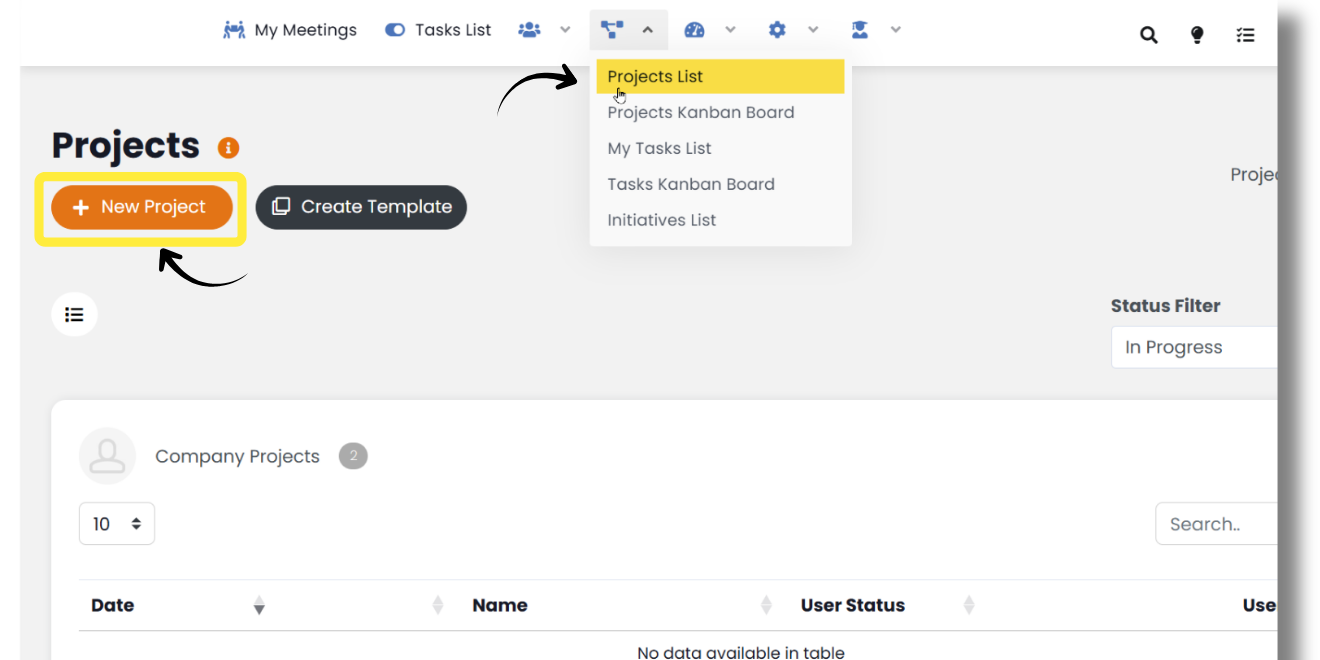This screenshot has width=1320, height=660.
Task: Click the My Meetings navigation icon
Action: pos(234,30)
